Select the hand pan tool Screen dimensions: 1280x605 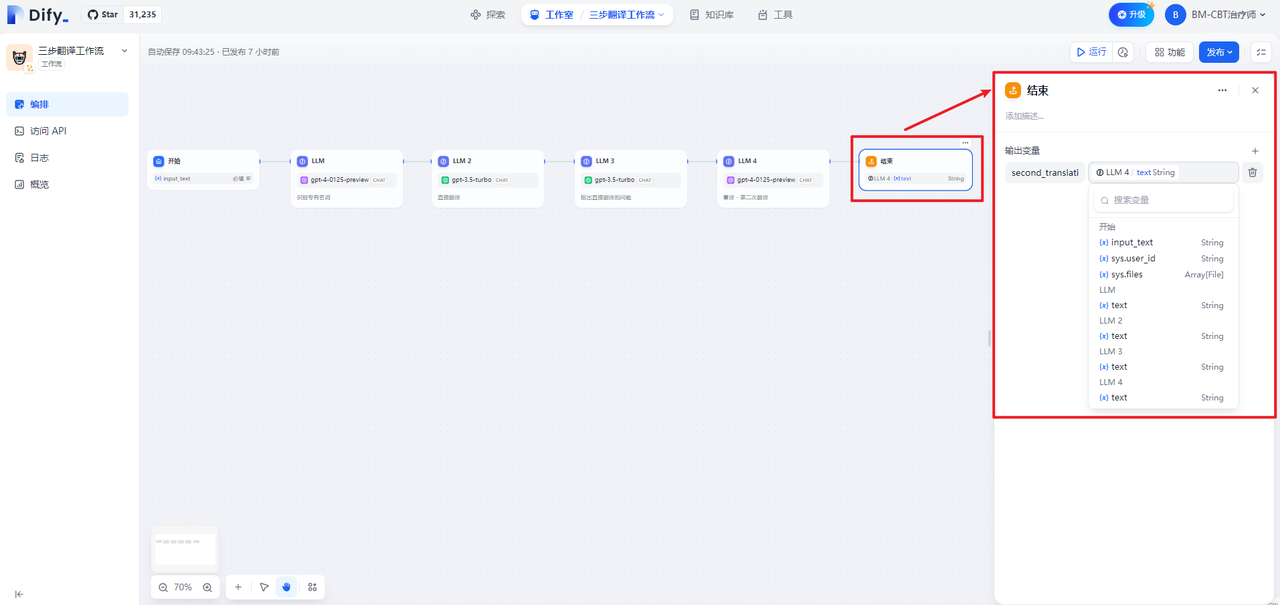286,587
